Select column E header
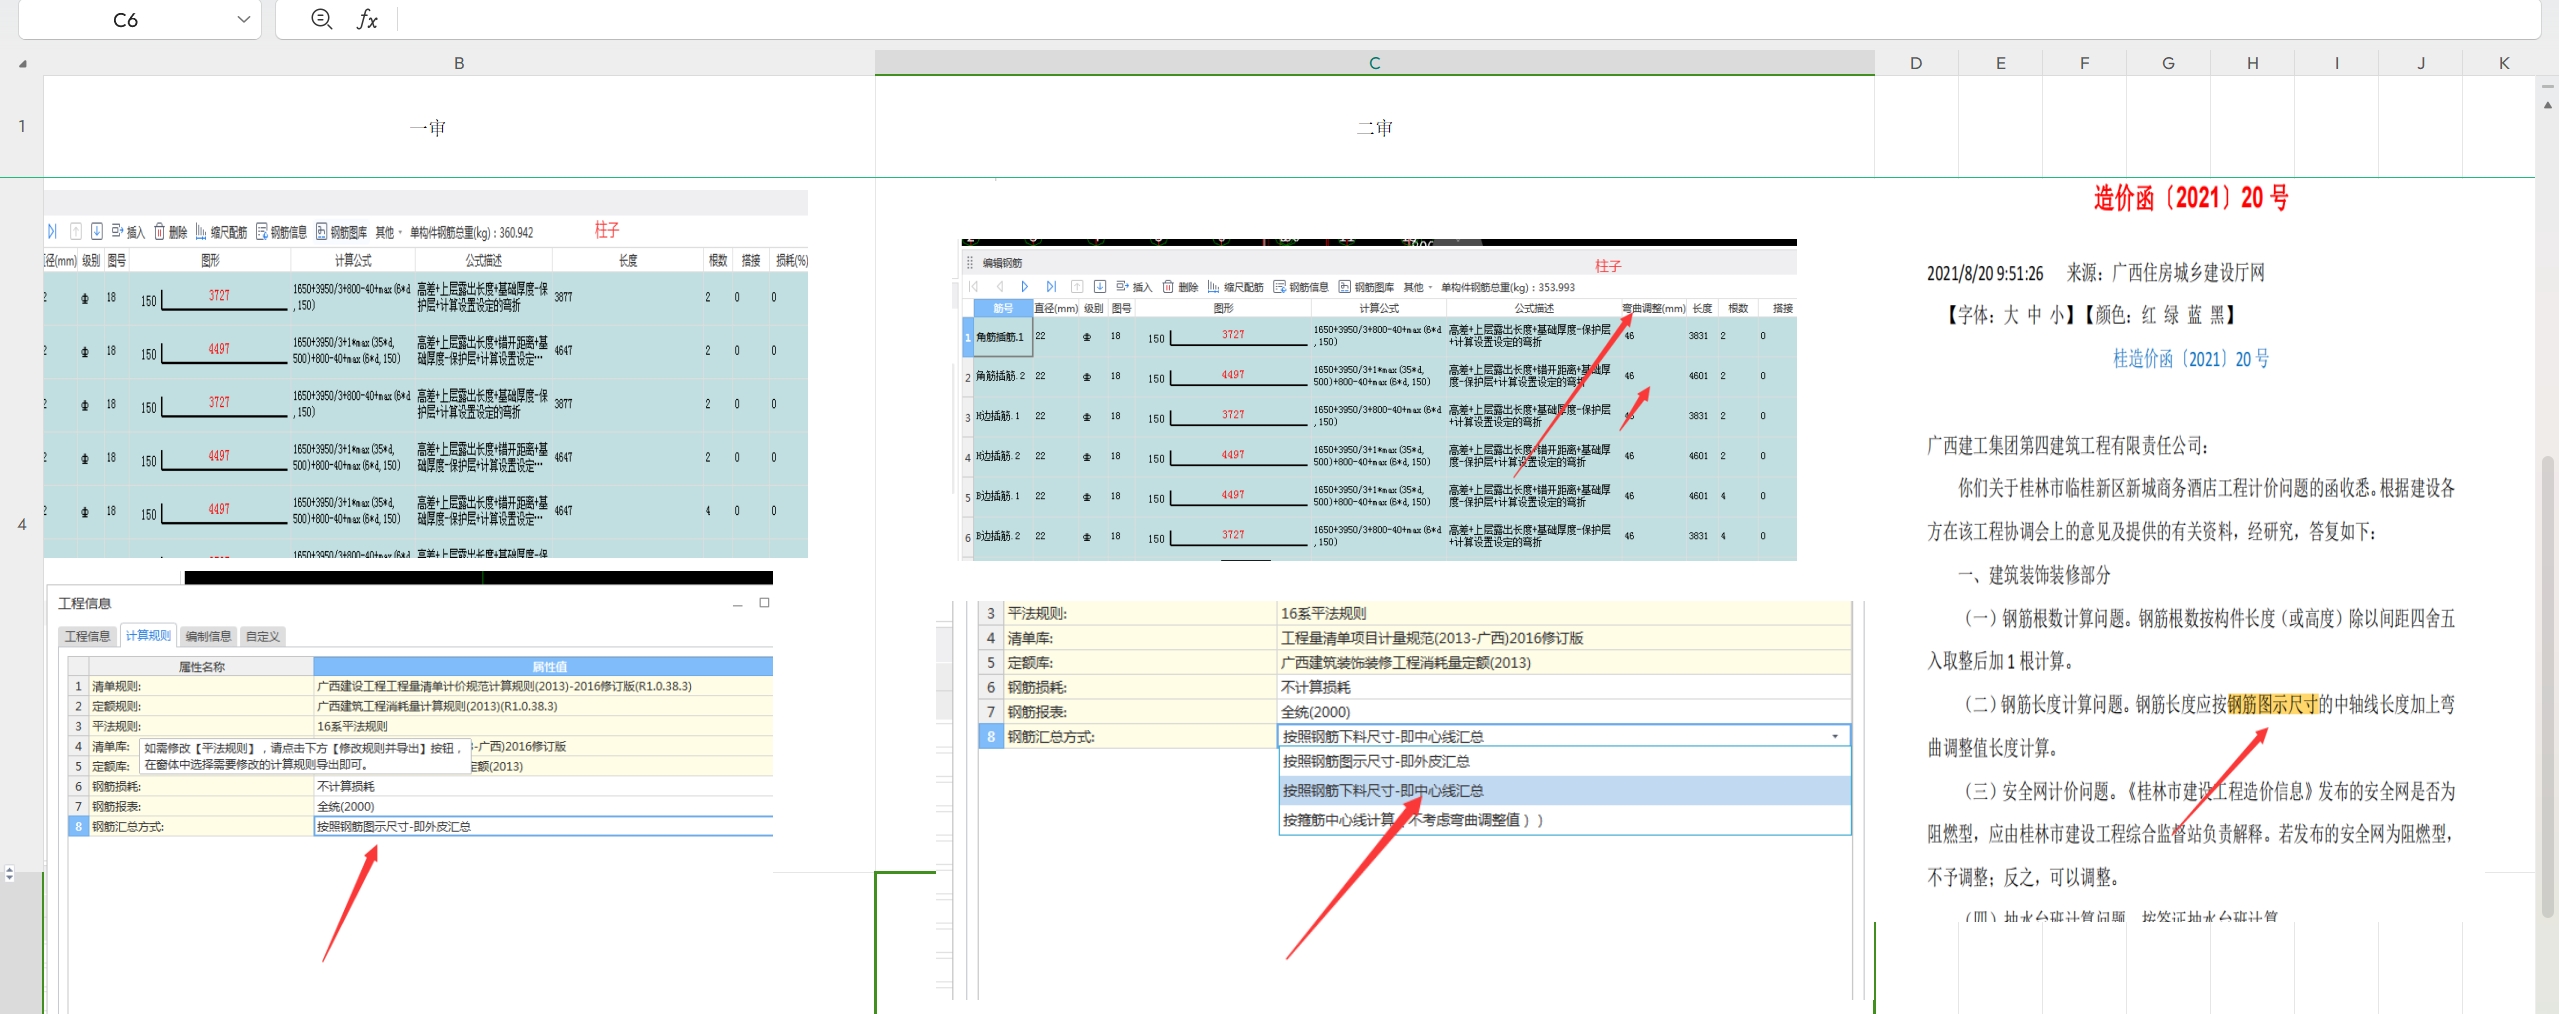Viewport: 2559px width, 1014px height. pos(2000,63)
